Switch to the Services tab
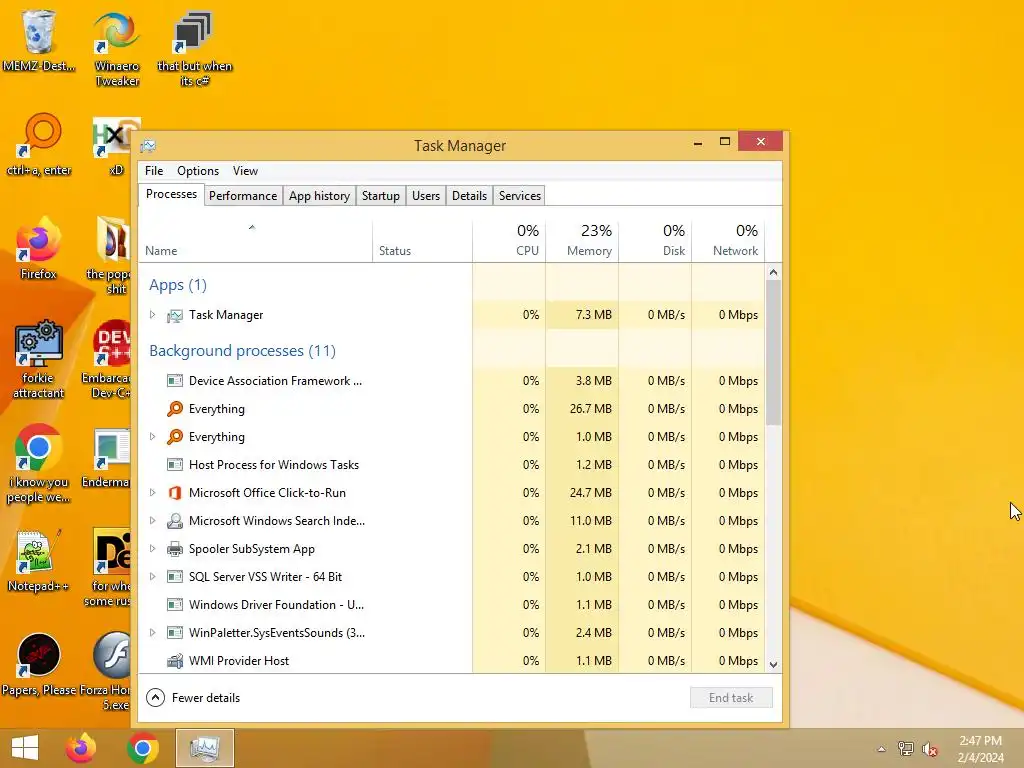 coord(520,196)
